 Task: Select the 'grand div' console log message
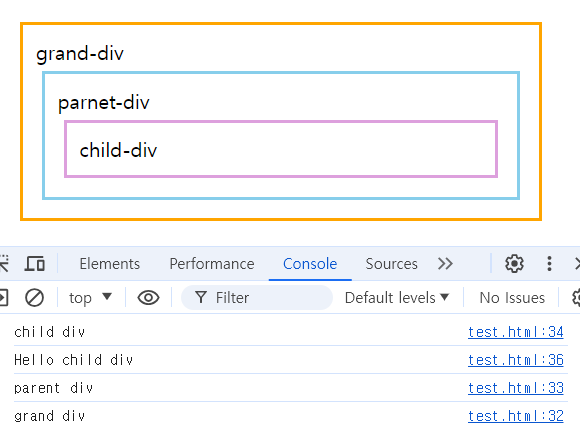click(50, 416)
